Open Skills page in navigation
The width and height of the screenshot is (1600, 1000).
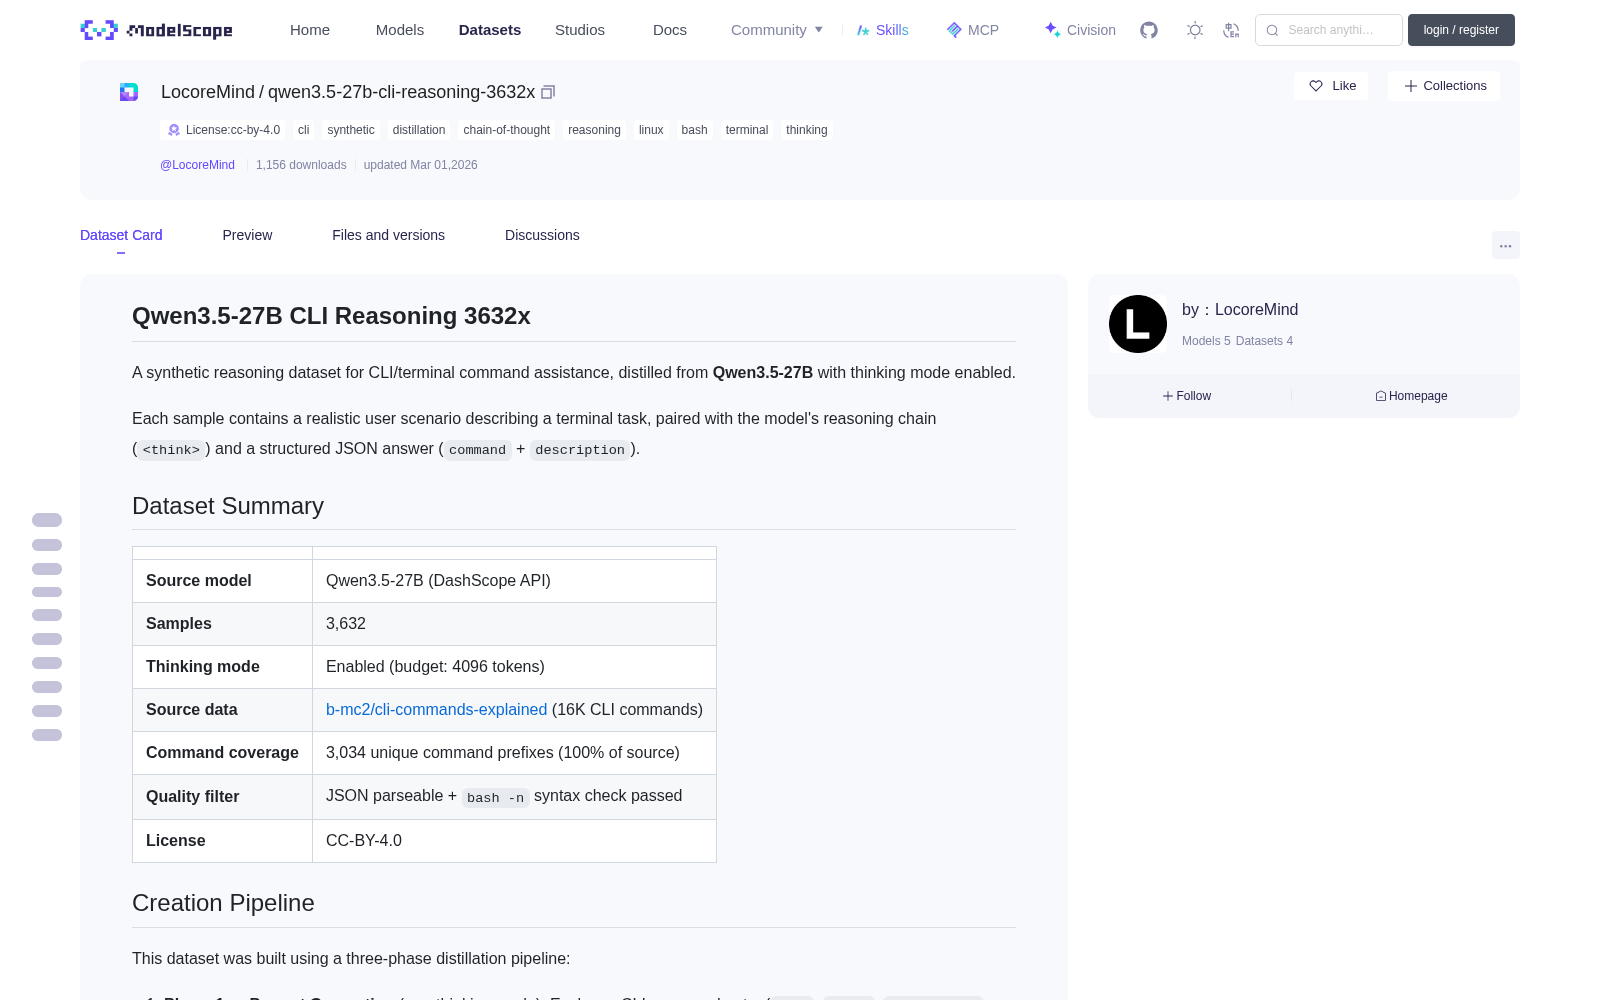tap(882, 30)
